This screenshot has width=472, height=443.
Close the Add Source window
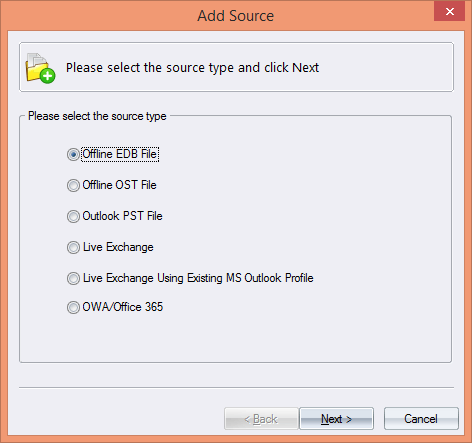449,12
